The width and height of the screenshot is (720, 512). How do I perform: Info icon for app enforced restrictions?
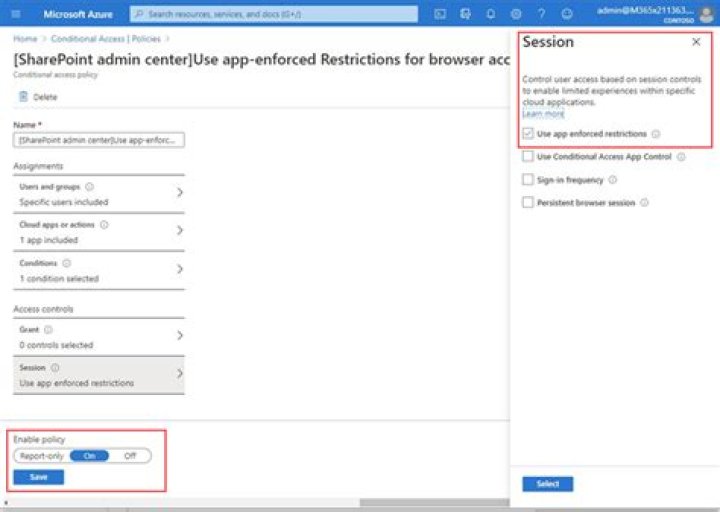click(656, 134)
